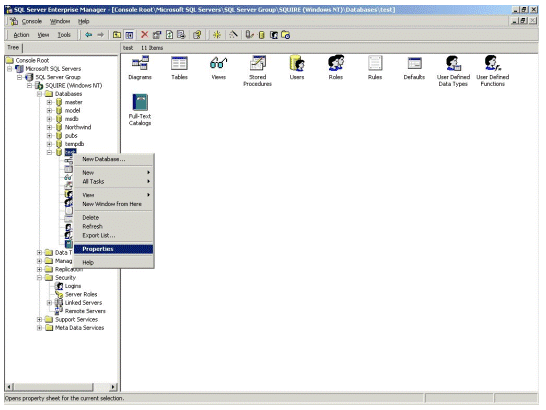This screenshot has width=546, height=410.
Task: Select Logins under Security
Action: click(x=73, y=286)
